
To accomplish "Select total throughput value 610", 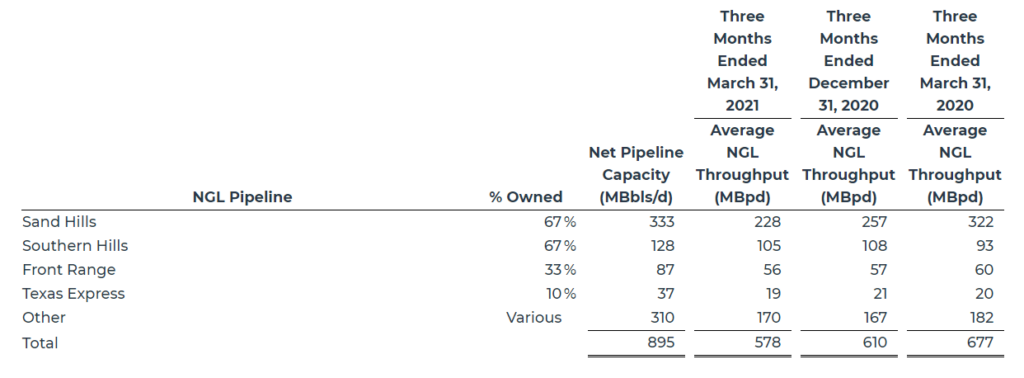I will point(874,343).
